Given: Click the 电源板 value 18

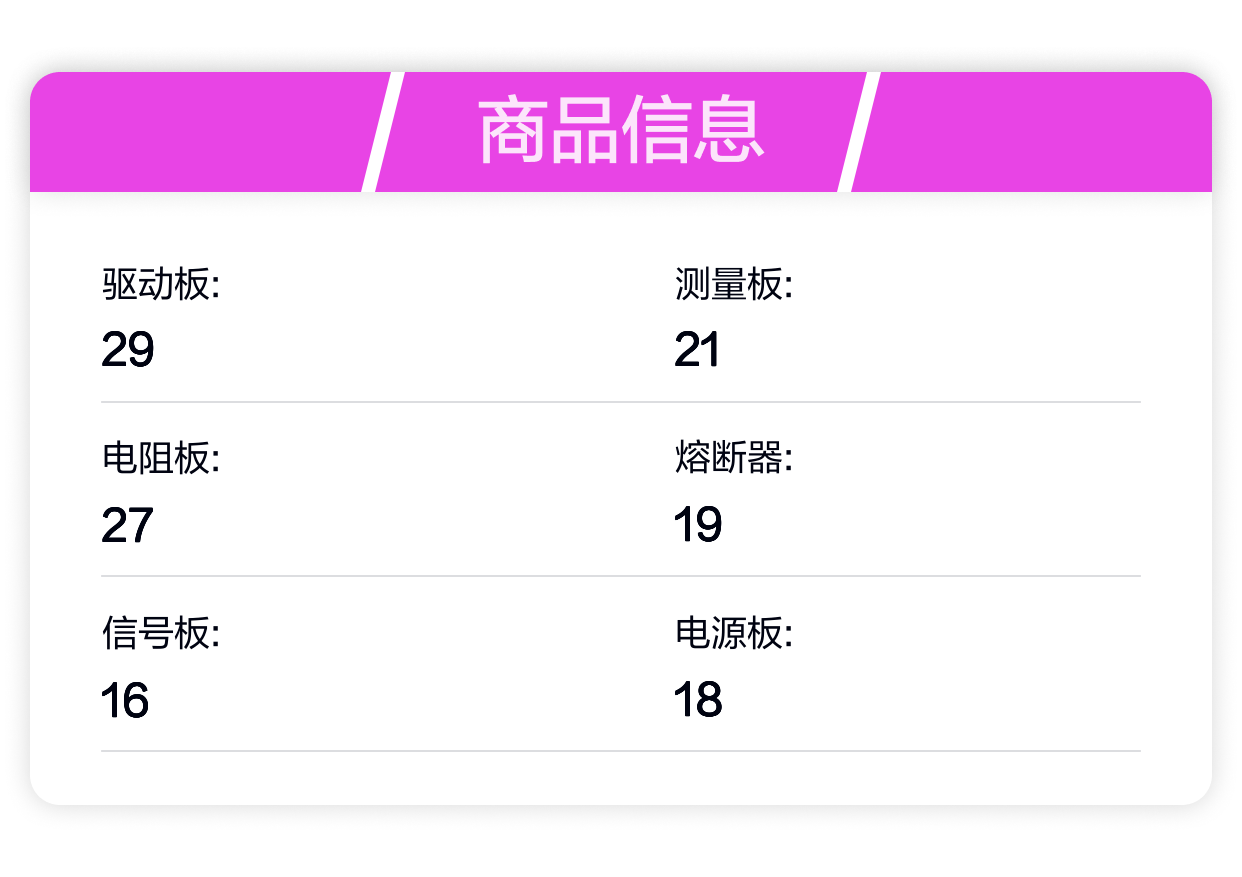Looking at the screenshot, I should [698, 700].
